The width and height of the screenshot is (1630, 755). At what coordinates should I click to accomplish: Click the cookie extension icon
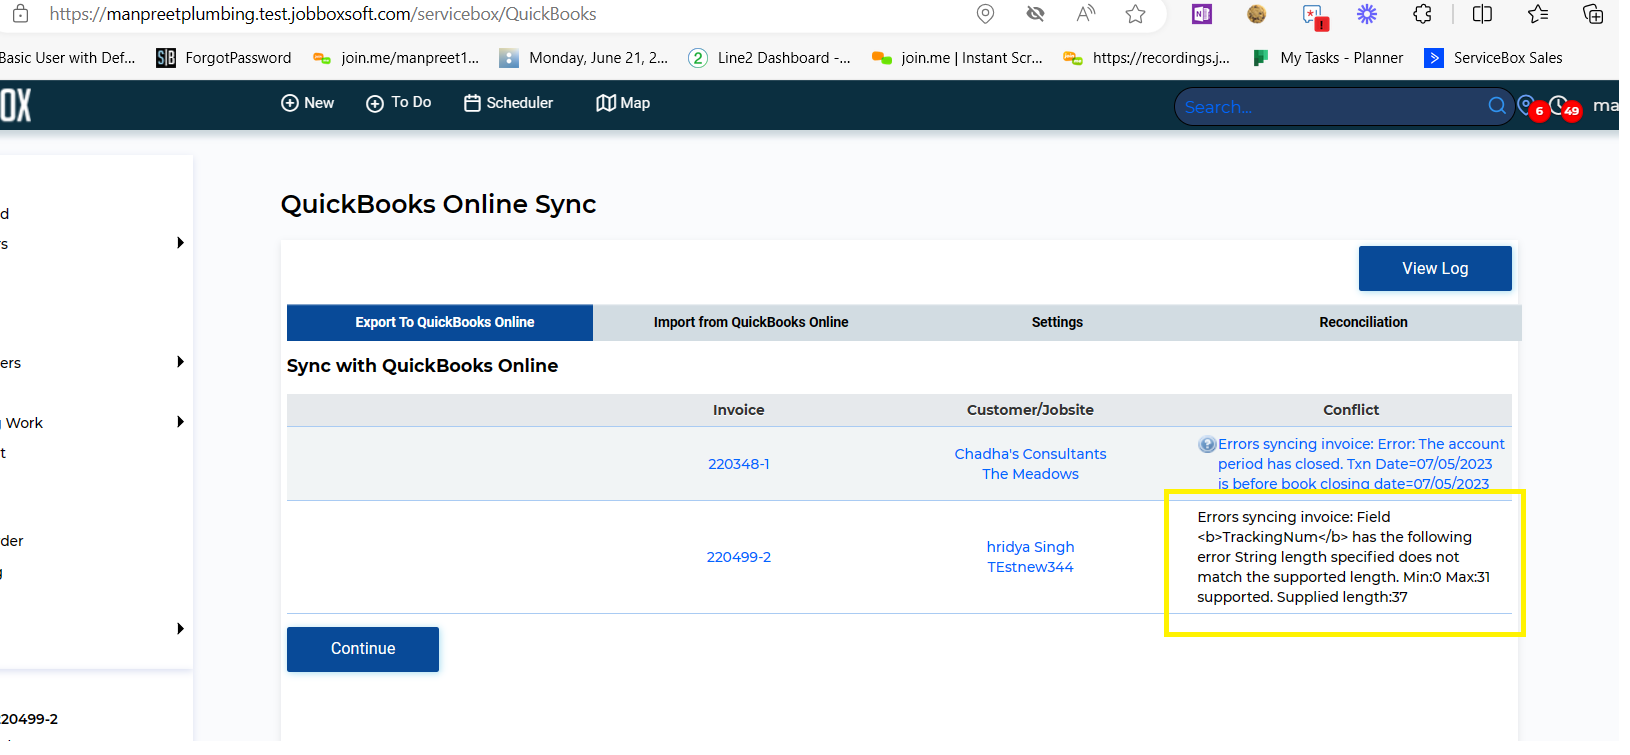[1257, 14]
